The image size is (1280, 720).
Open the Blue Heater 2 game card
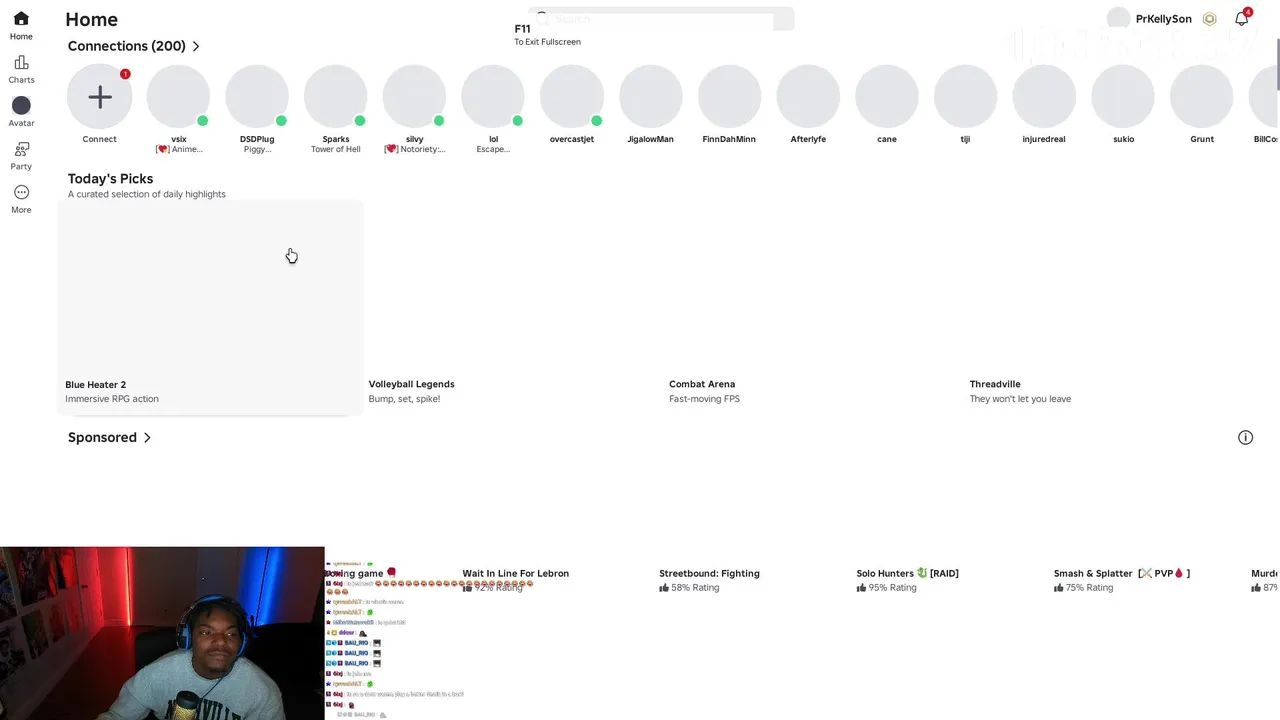210,306
